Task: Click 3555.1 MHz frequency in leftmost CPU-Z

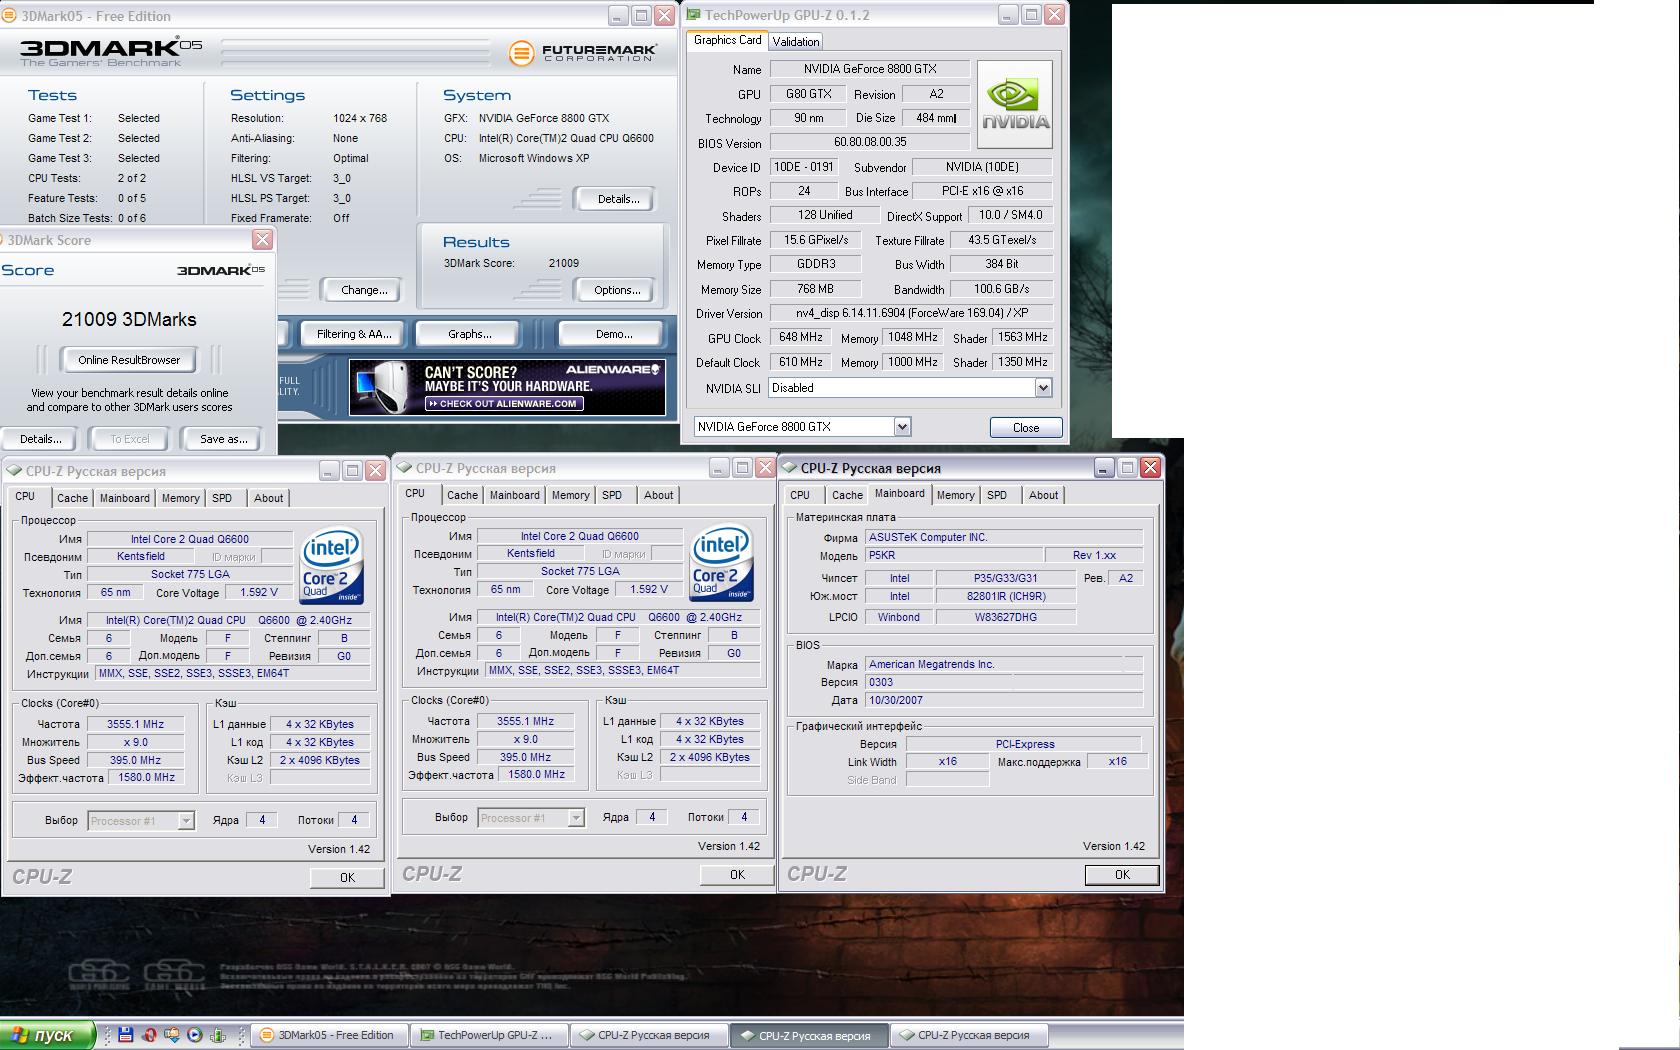Action: 135,724
